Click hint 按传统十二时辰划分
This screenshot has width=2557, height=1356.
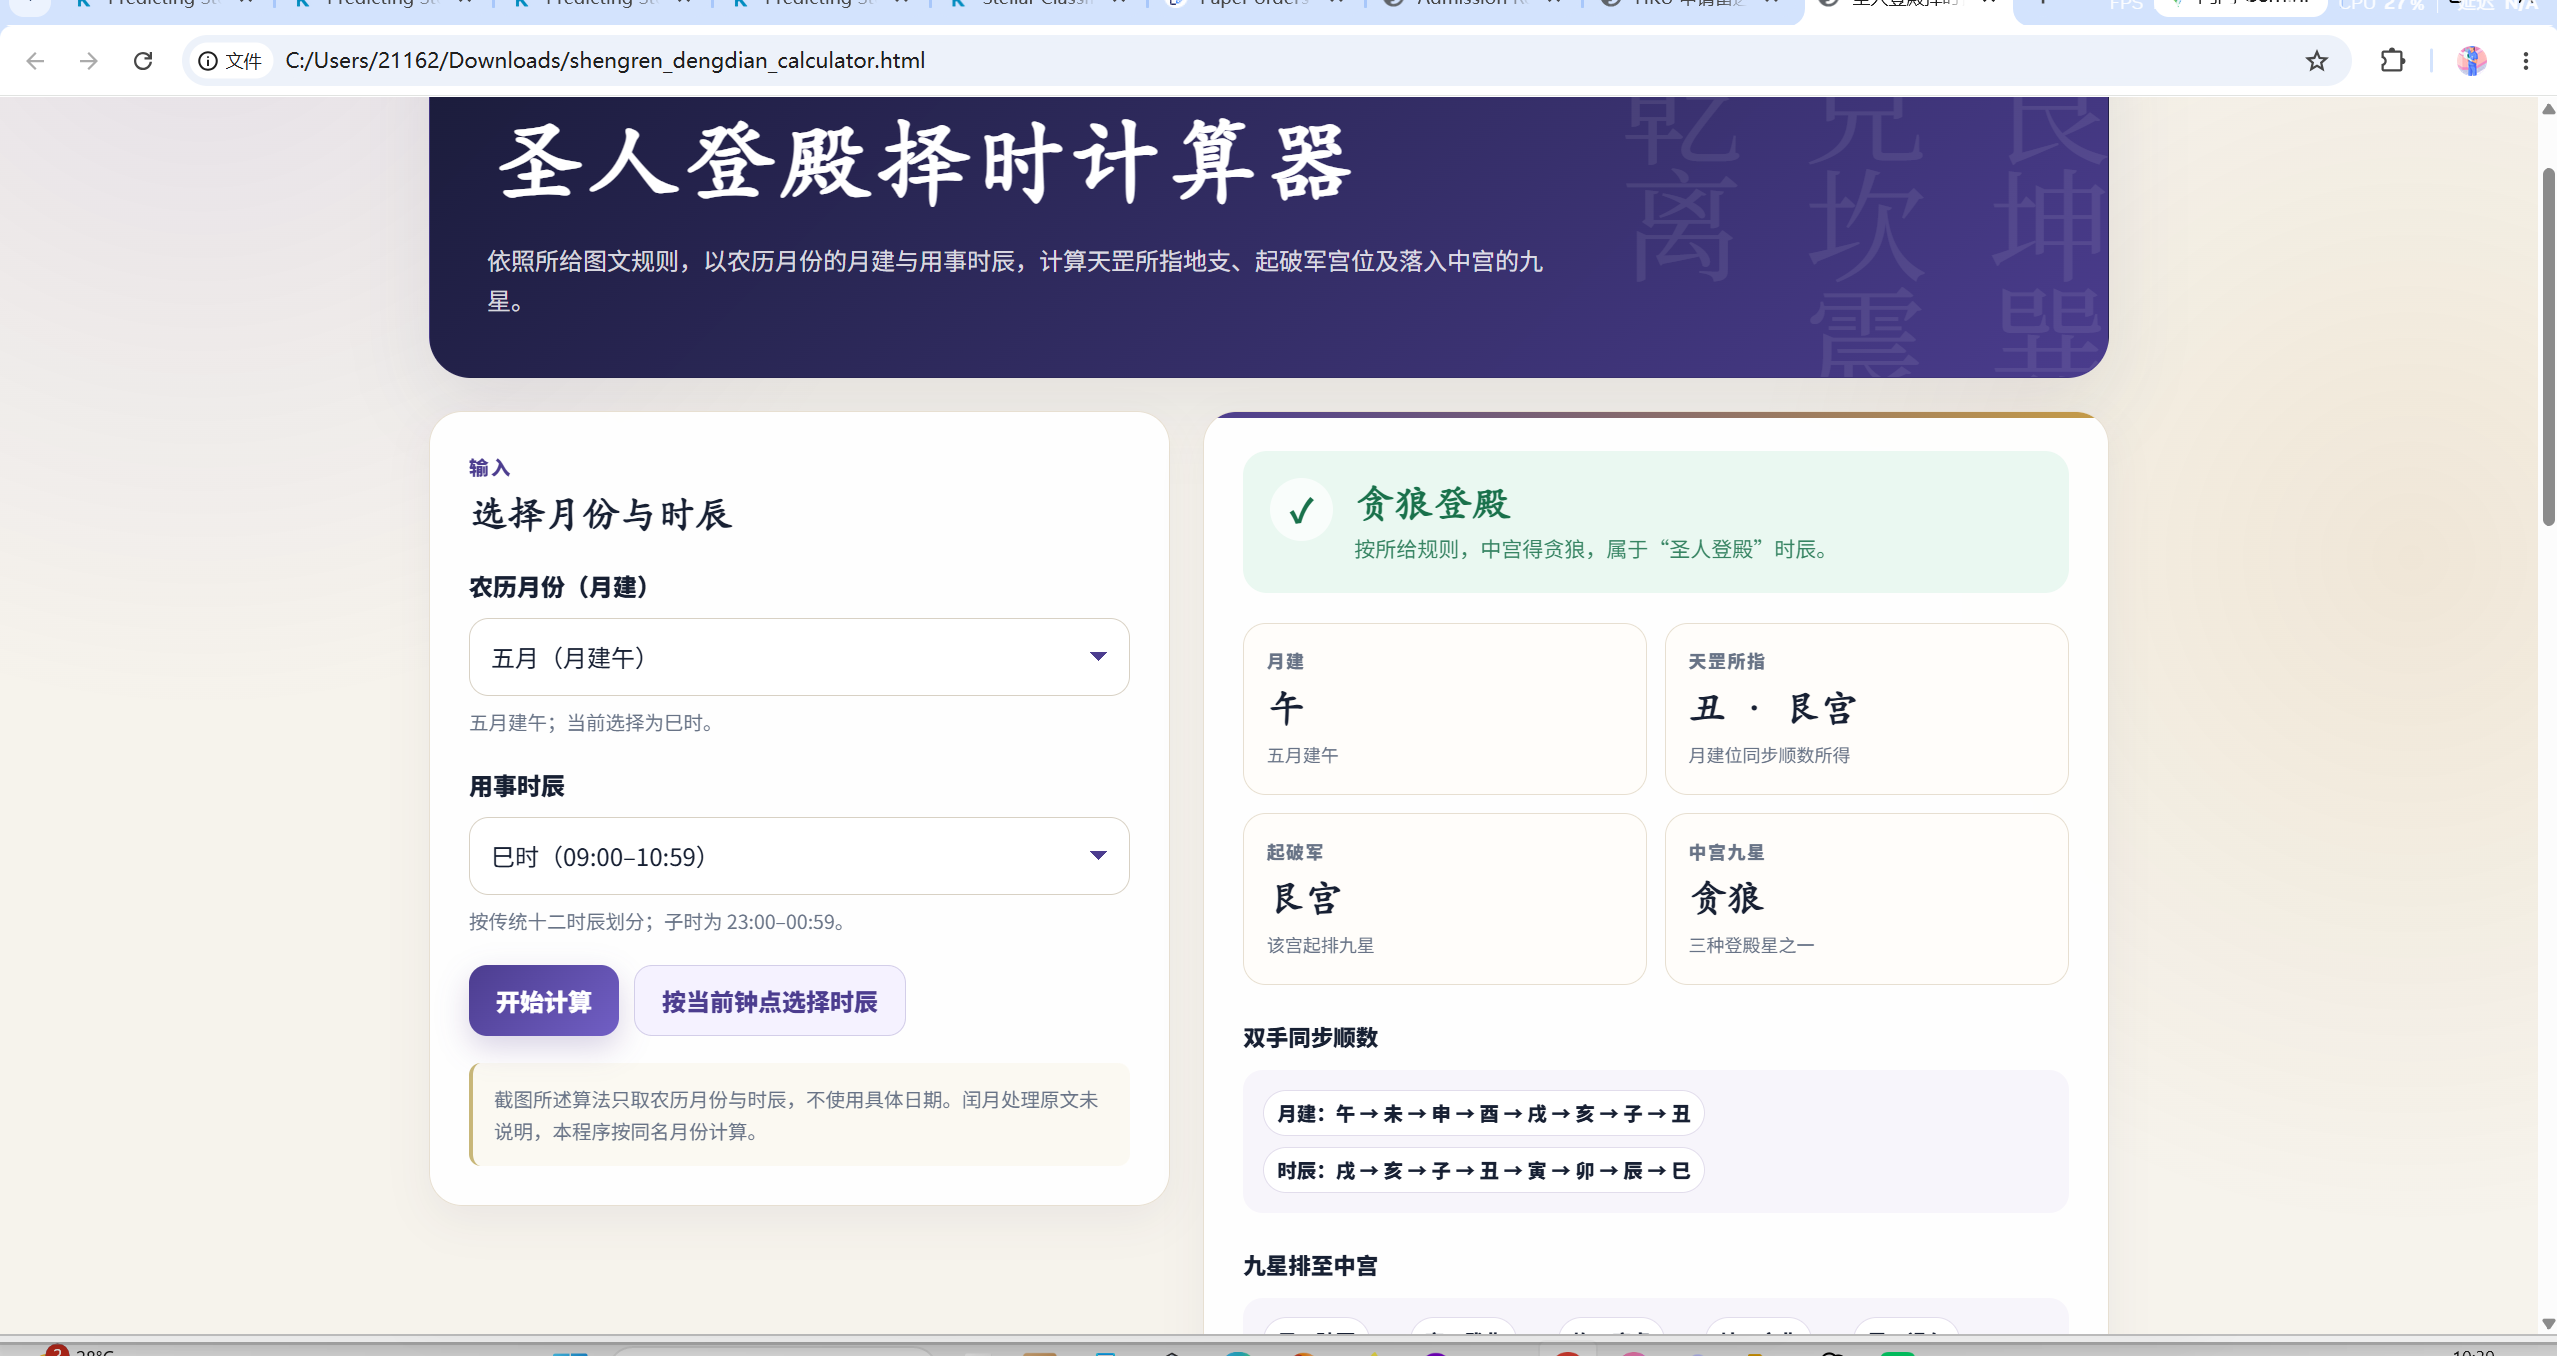tap(660, 922)
